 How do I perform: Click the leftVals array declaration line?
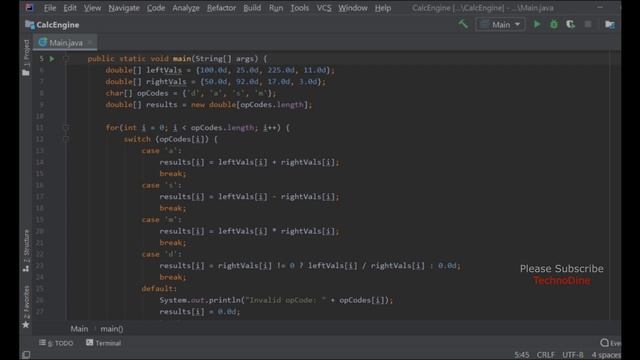[x=220, y=70]
